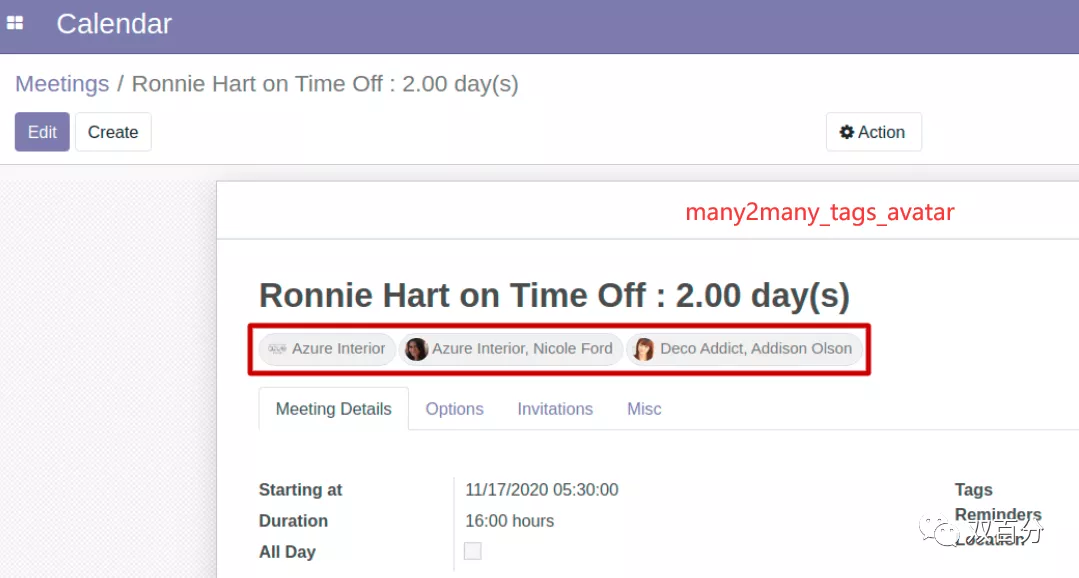Click the gear icon on Action
This screenshot has width=1079, height=578.
[x=846, y=132]
